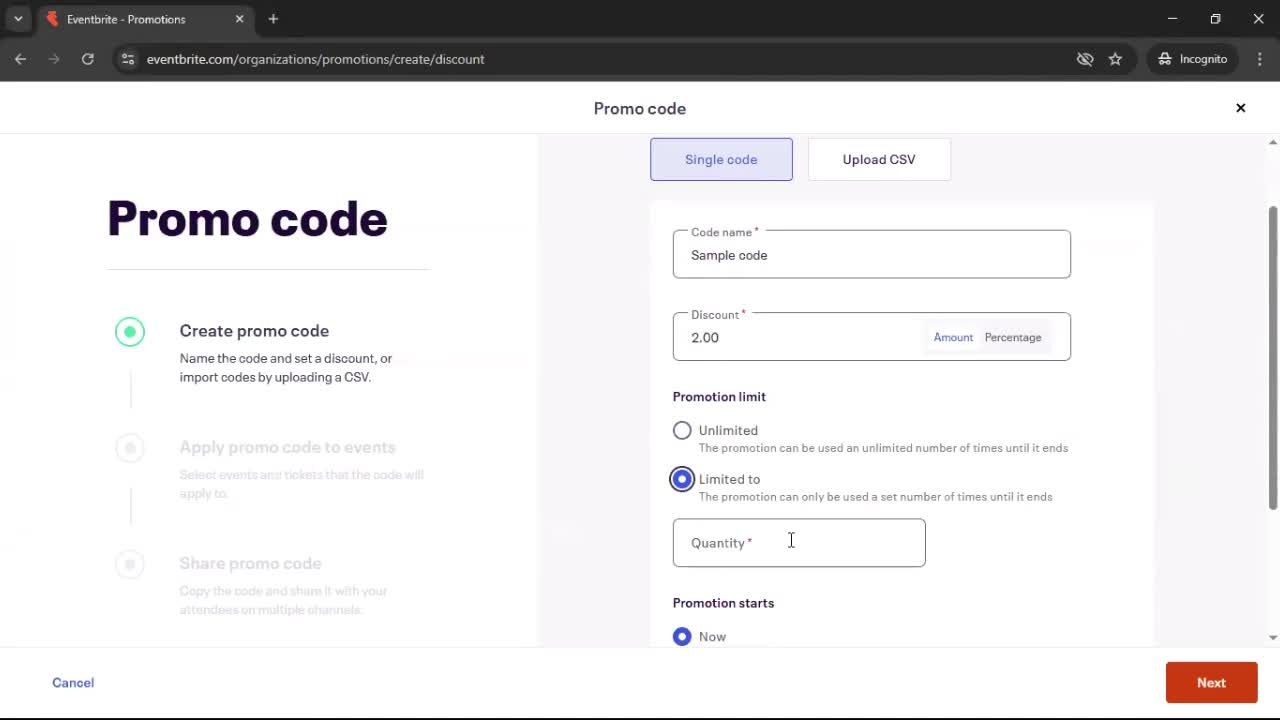Click the Create promo code step title
The width and height of the screenshot is (1280, 720).
coord(254,331)
